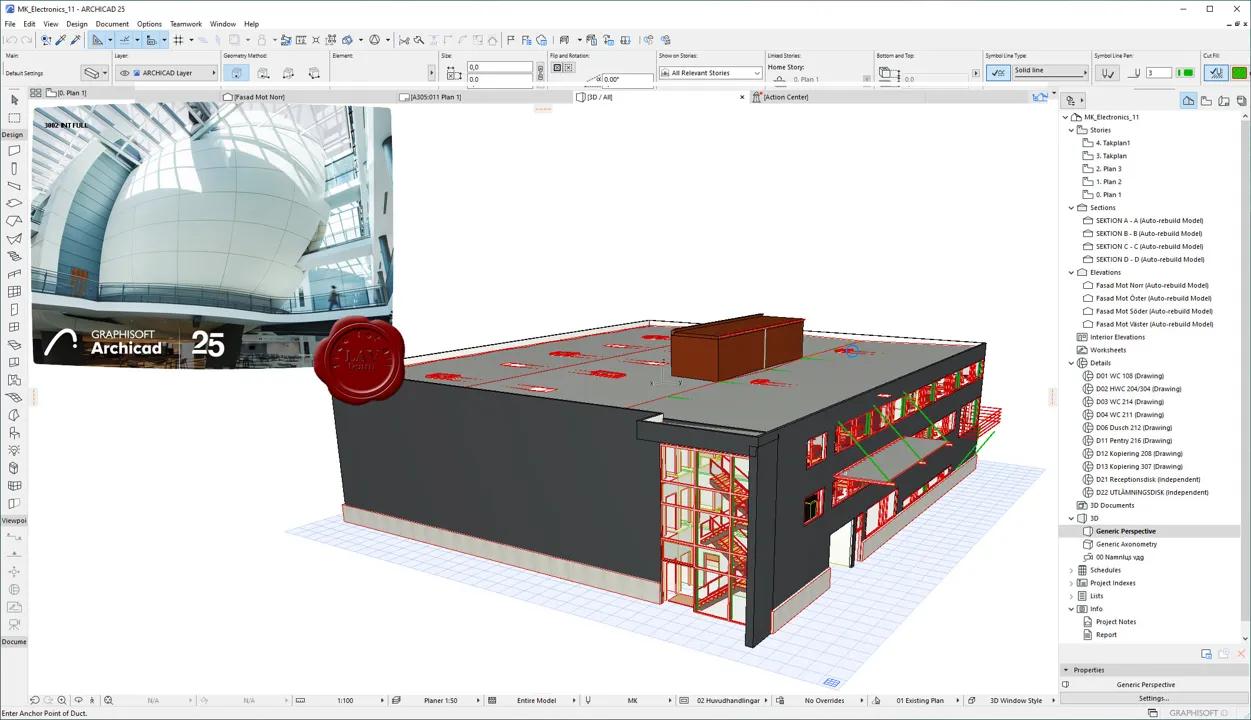The image size is (1251, 720).
Task: Collapse the Sections folder in Navigator
Action: click(x=1071, y=208)
